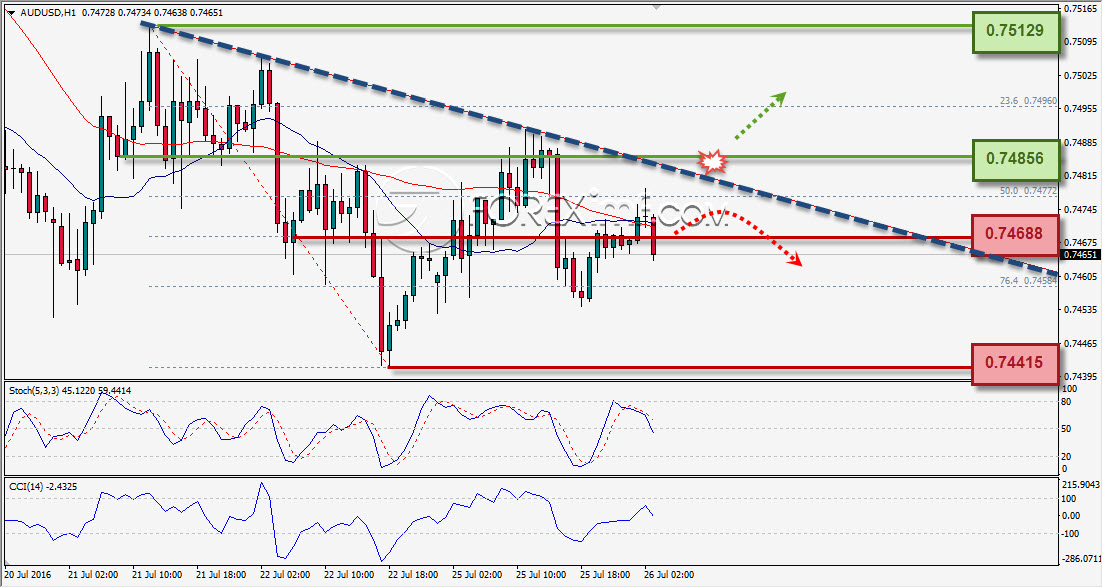Image resolution: width=1103 pixels, height=588 pixels.
Task: Click the 26 Jul 02:00 time label
Action: coord(669,575)
